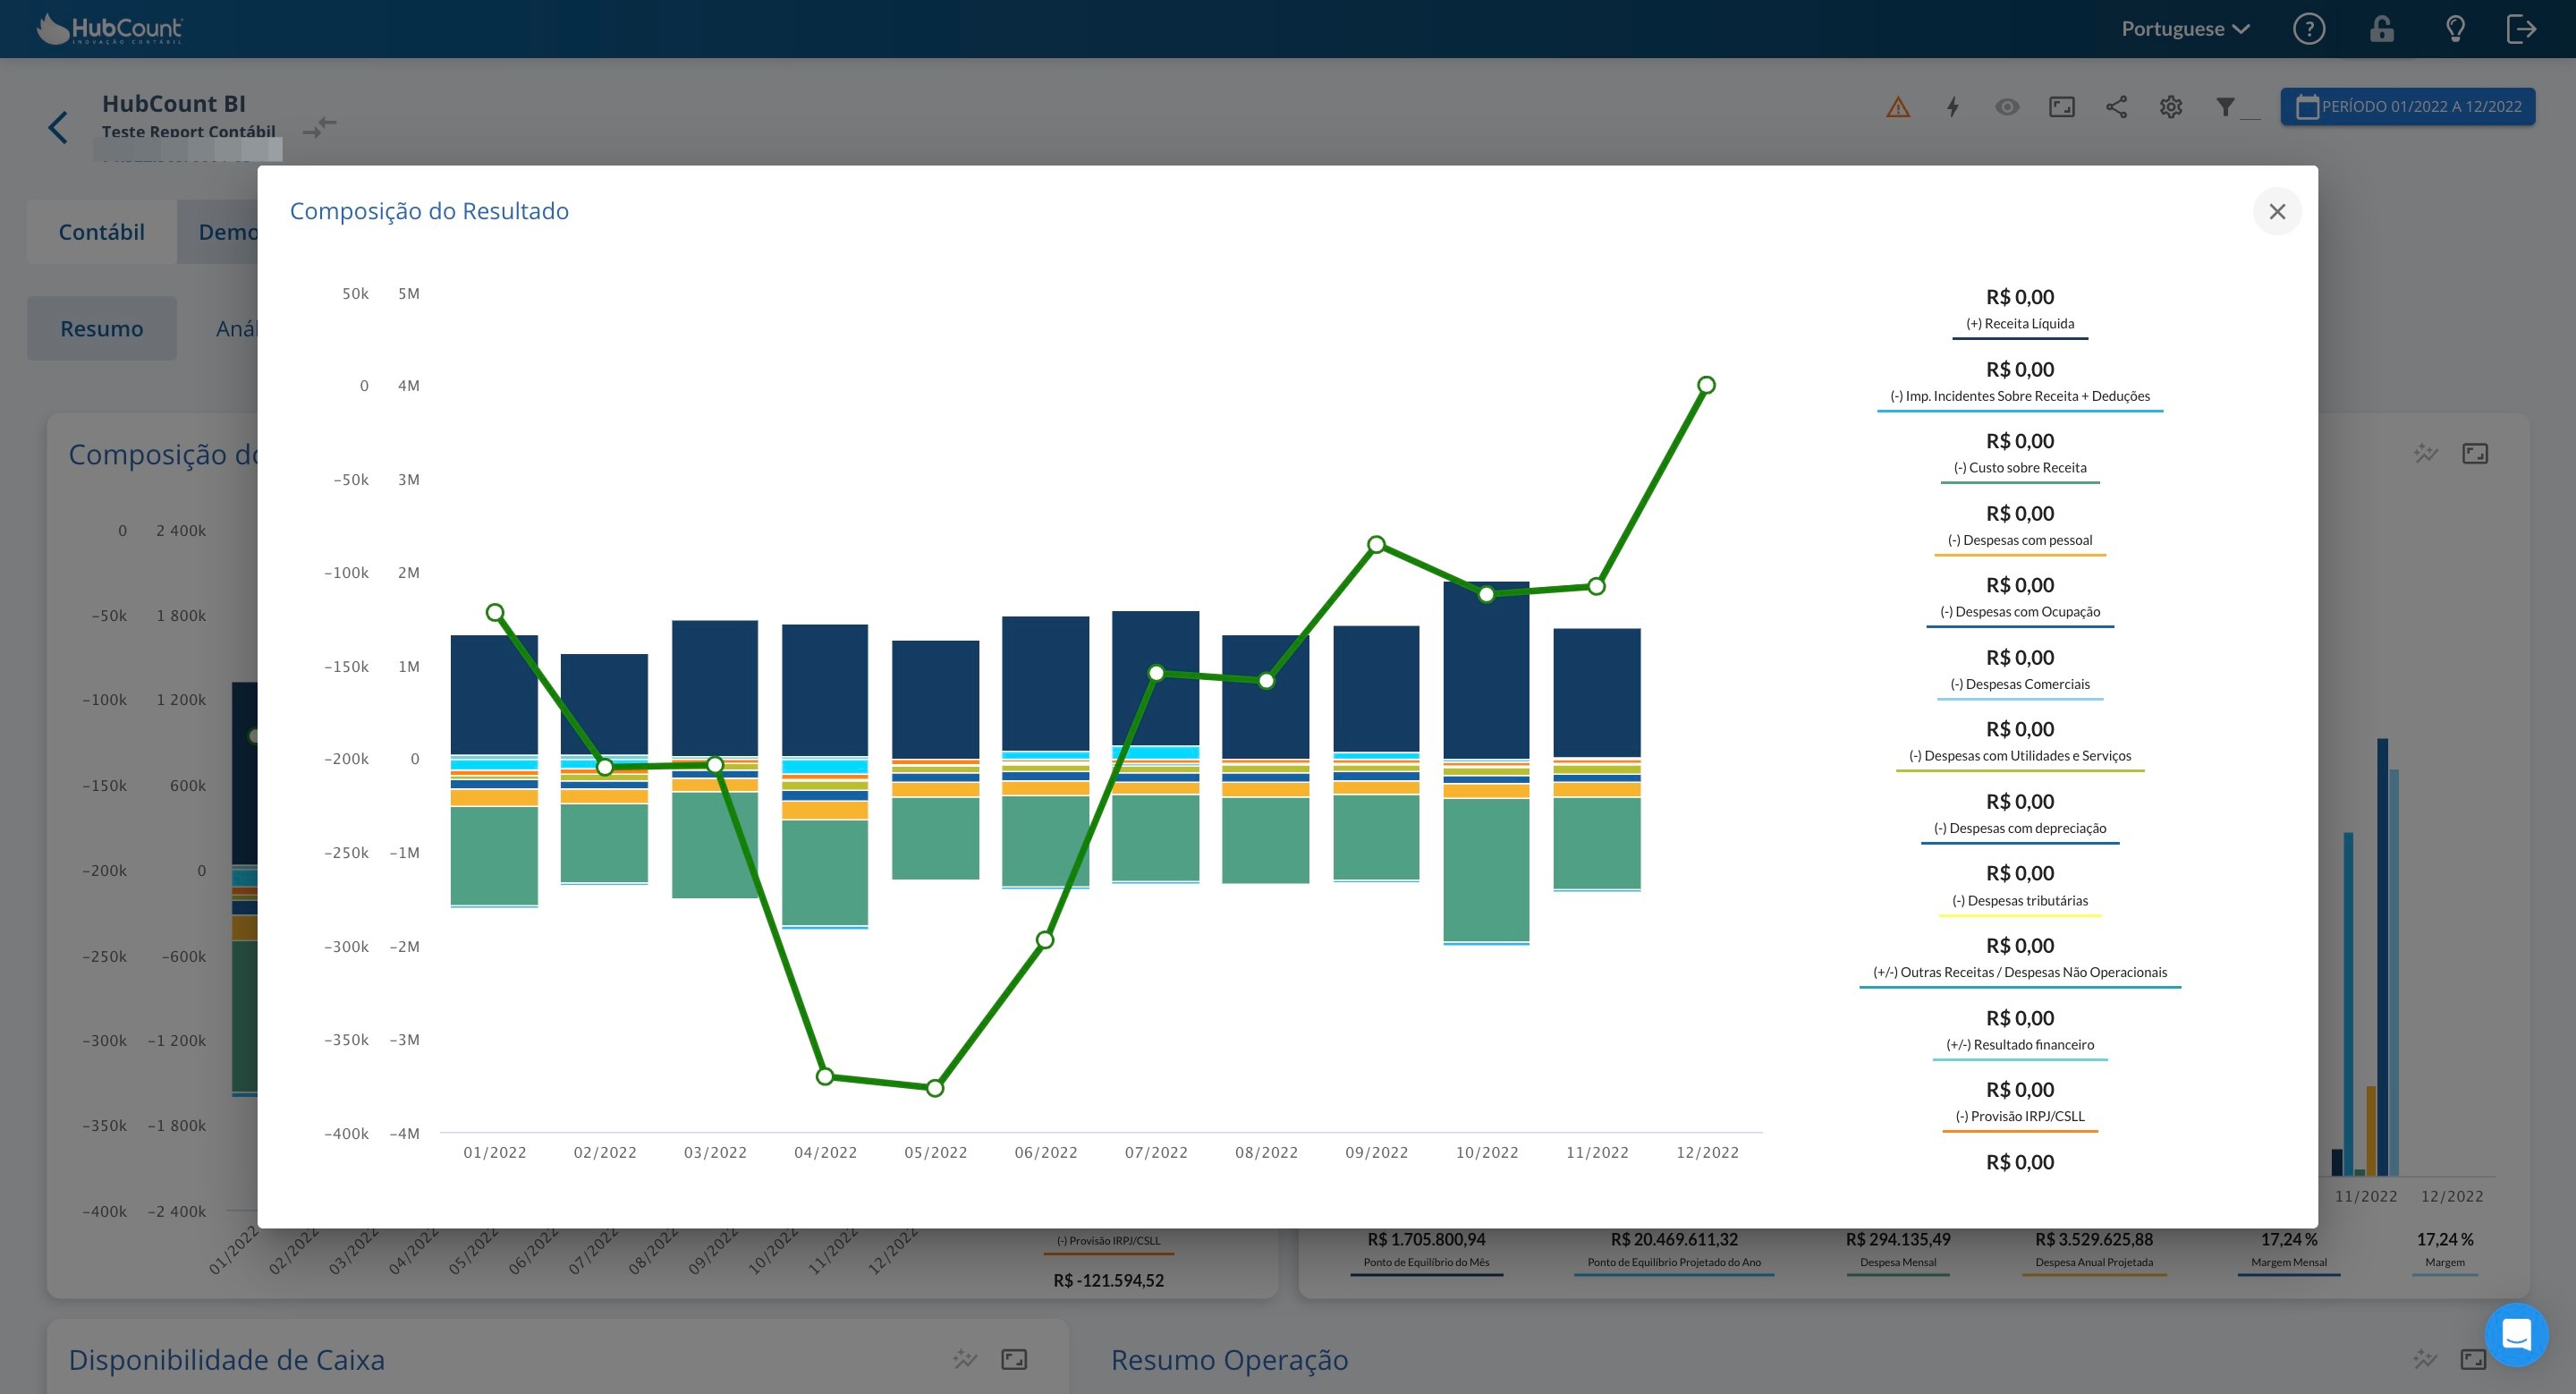Toggle the Receita Líquida legend series
The height and width of the screenshot is (1394, 2576).
pos(2019,323)
